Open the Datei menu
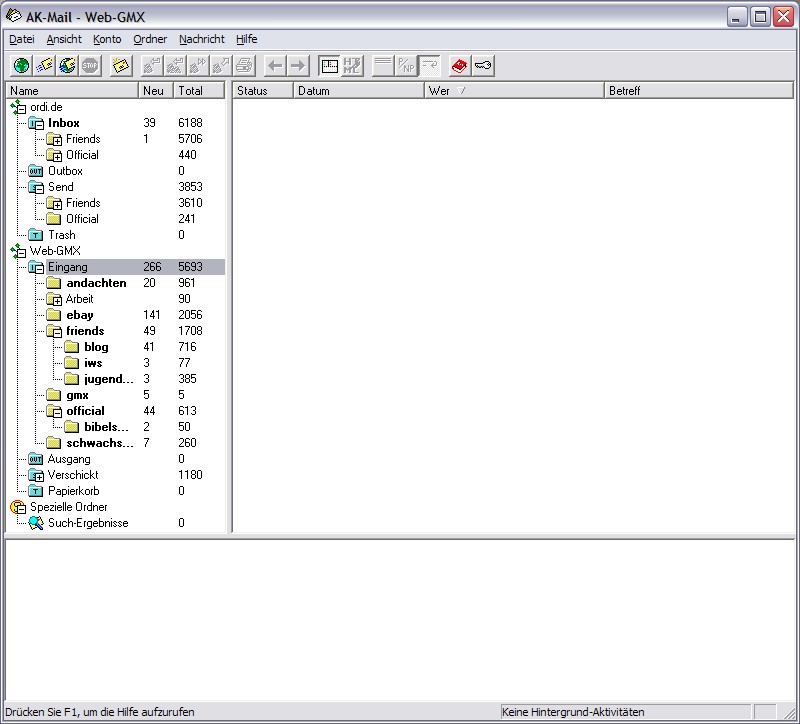 tap(22, 39)
